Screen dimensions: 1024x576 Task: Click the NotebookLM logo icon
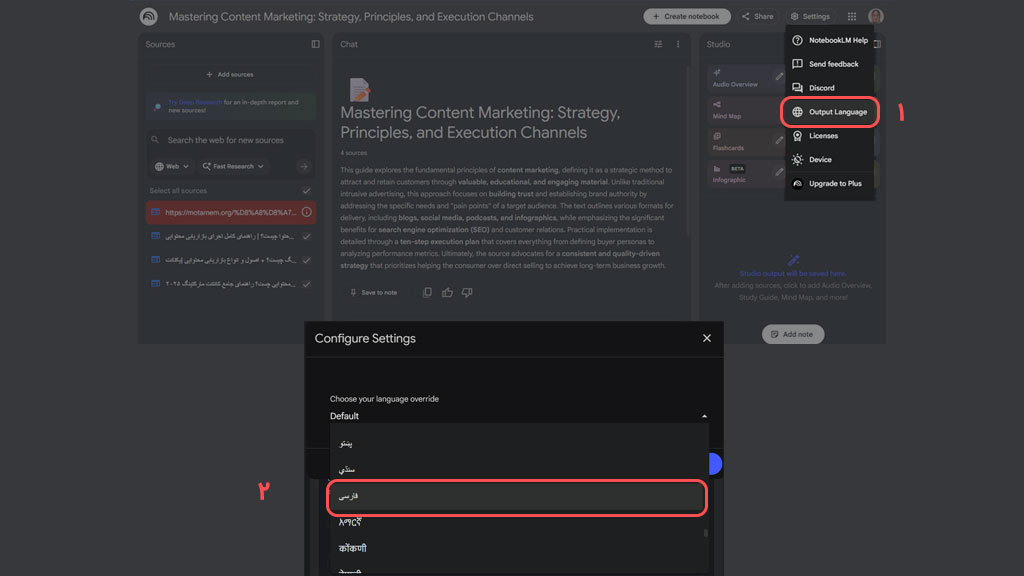(149, 16)
